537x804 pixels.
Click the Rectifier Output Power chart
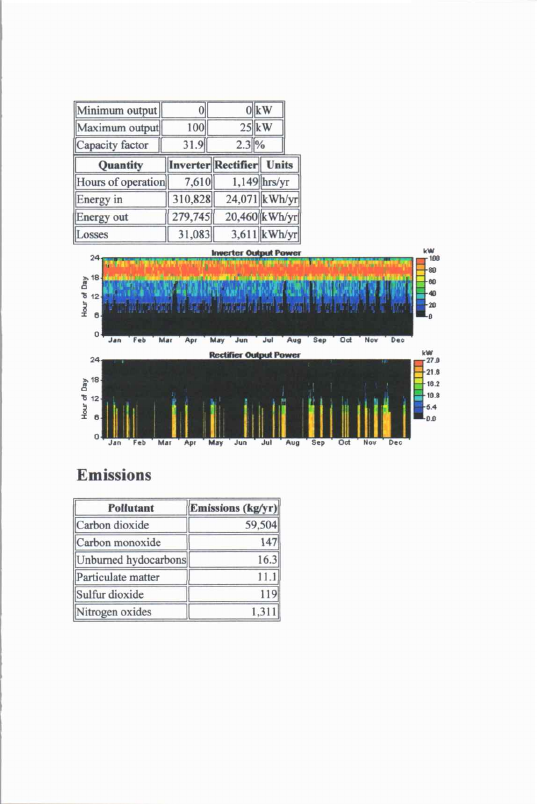tap(257, 398)
